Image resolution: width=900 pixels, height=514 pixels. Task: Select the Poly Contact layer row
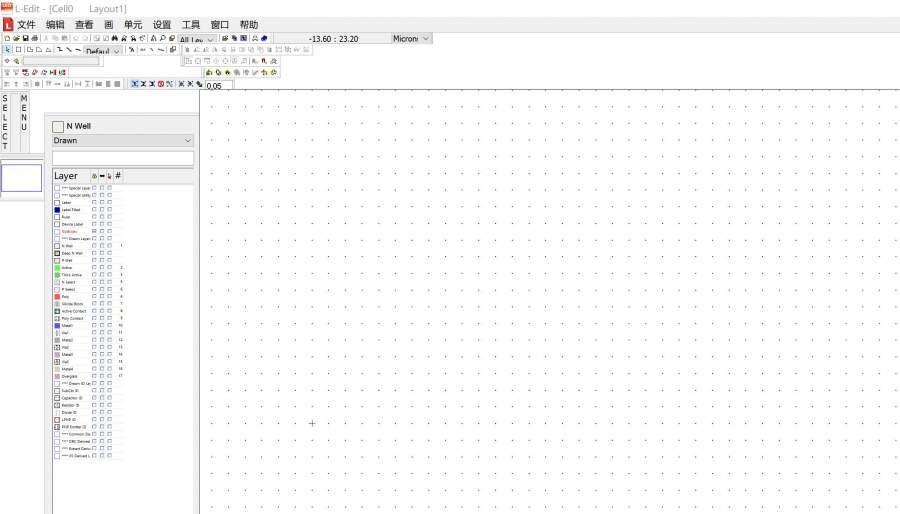point(88,318)
